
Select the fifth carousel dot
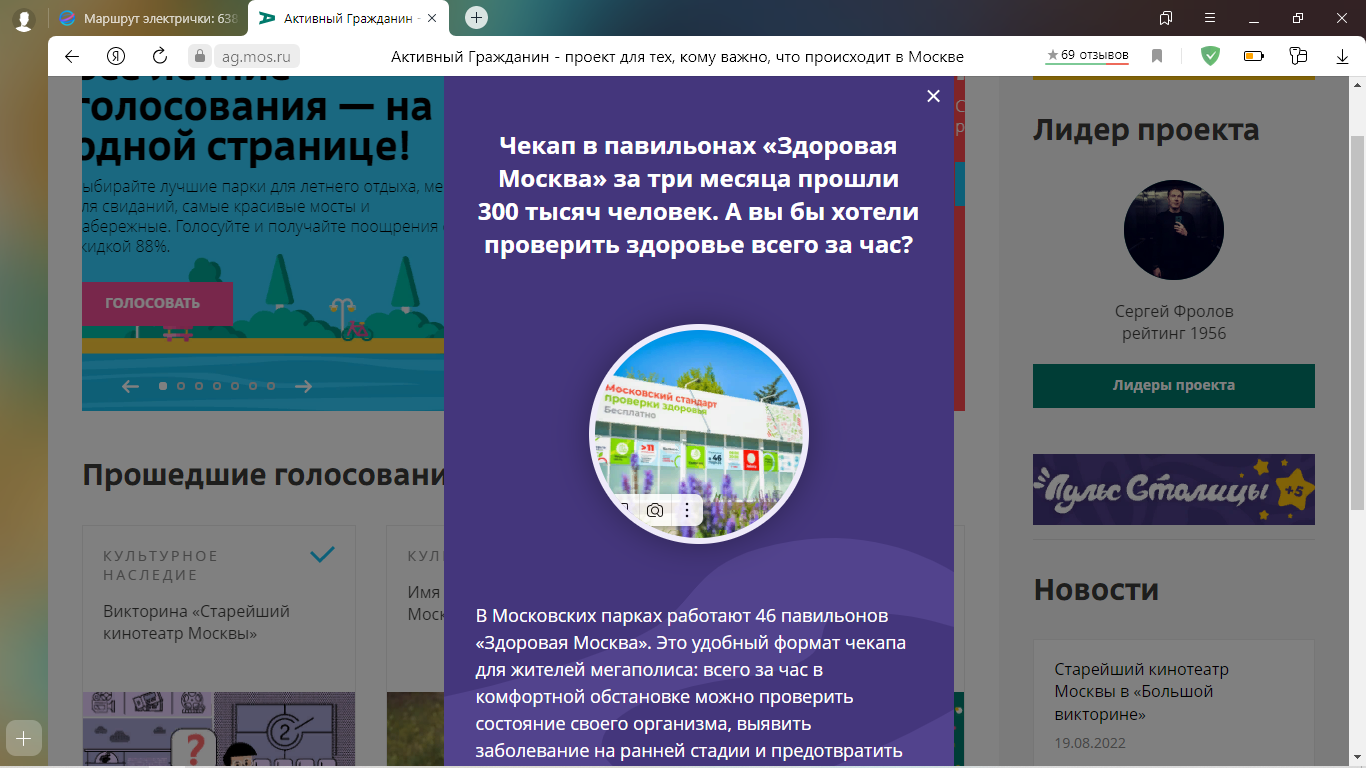click(235, 386)
